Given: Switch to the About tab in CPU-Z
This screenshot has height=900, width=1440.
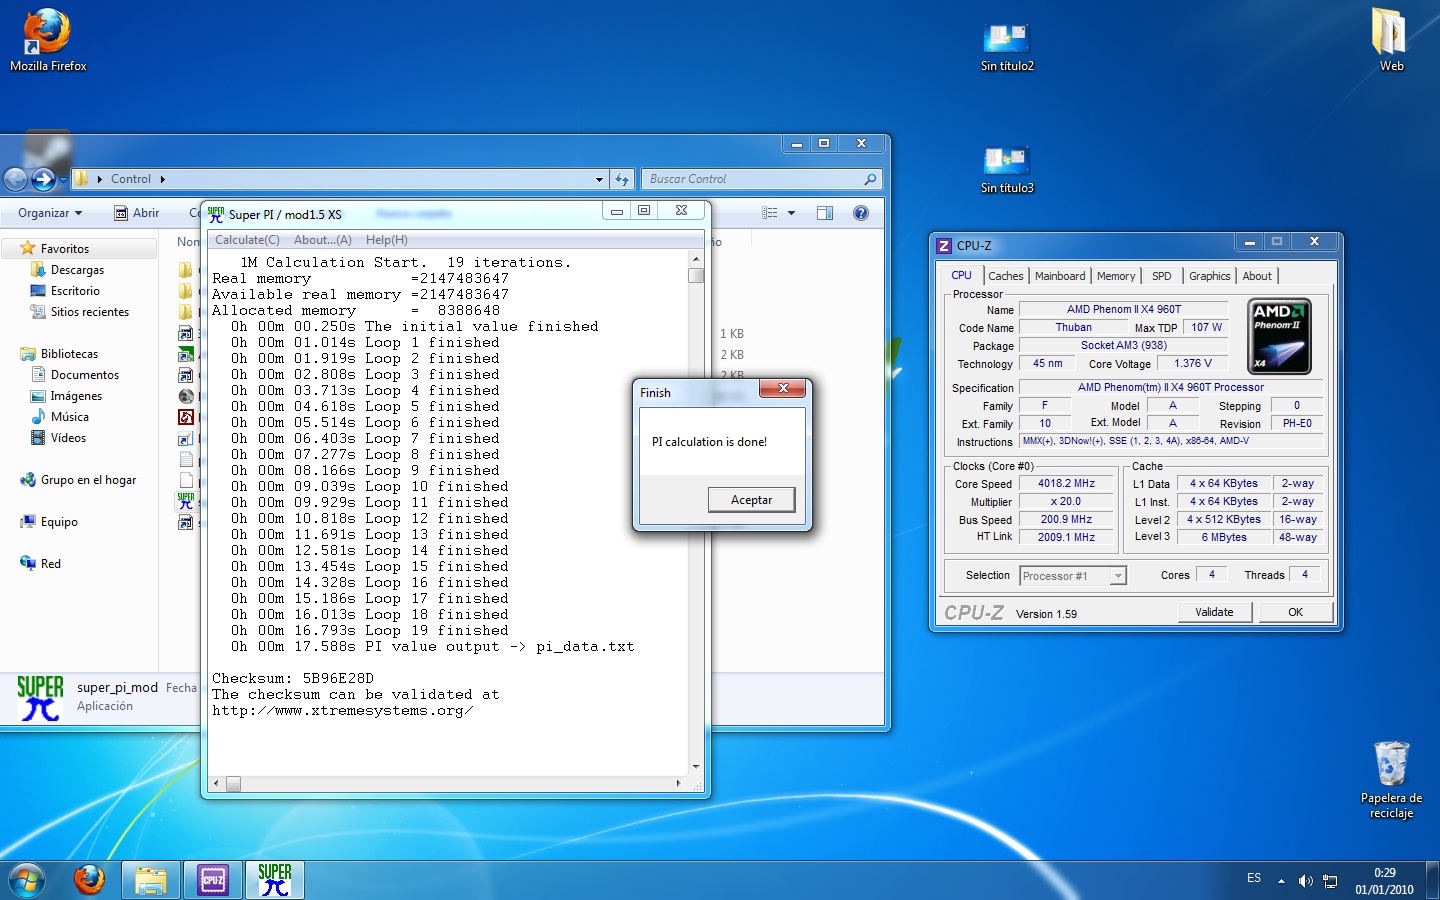Looking at the screenshot, I should [x=1257, y=276].
